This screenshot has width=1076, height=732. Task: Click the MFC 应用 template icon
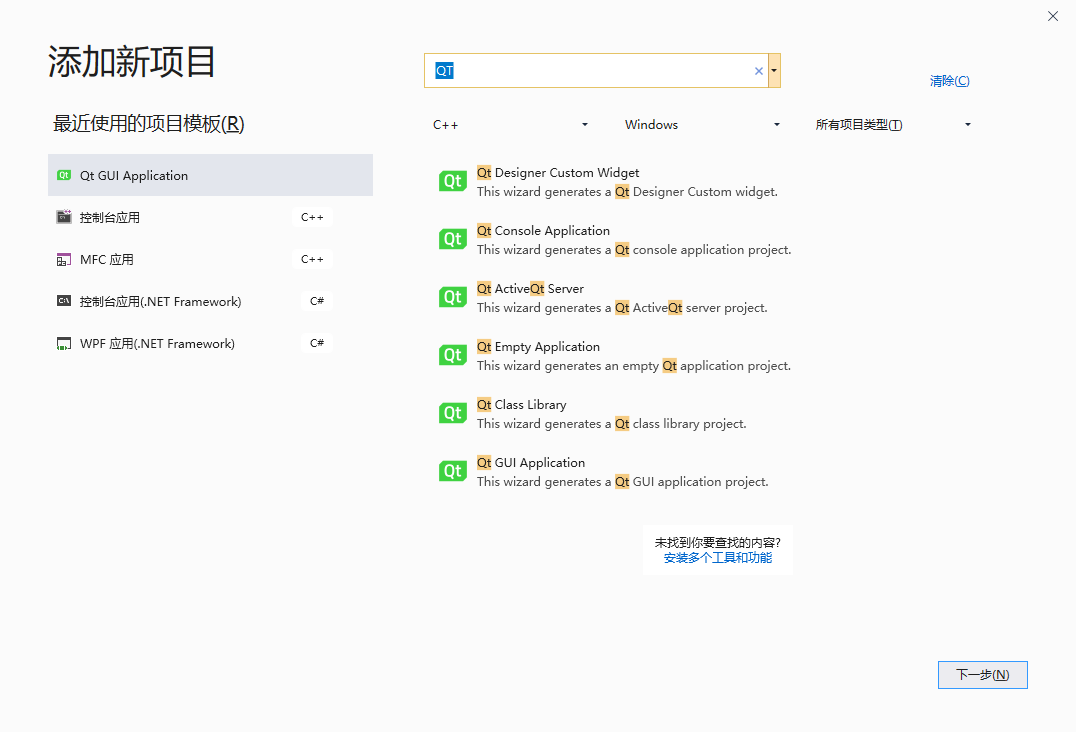click(65, 259)
